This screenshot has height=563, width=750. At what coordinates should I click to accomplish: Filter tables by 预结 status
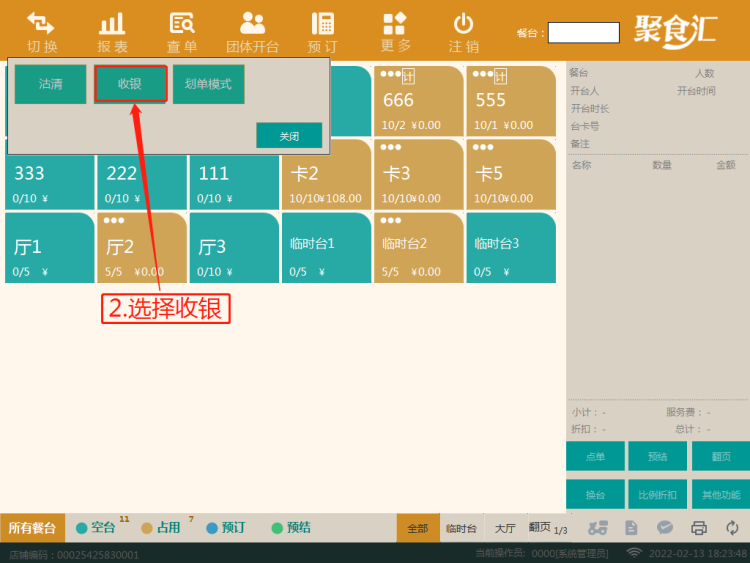point(291,528)
